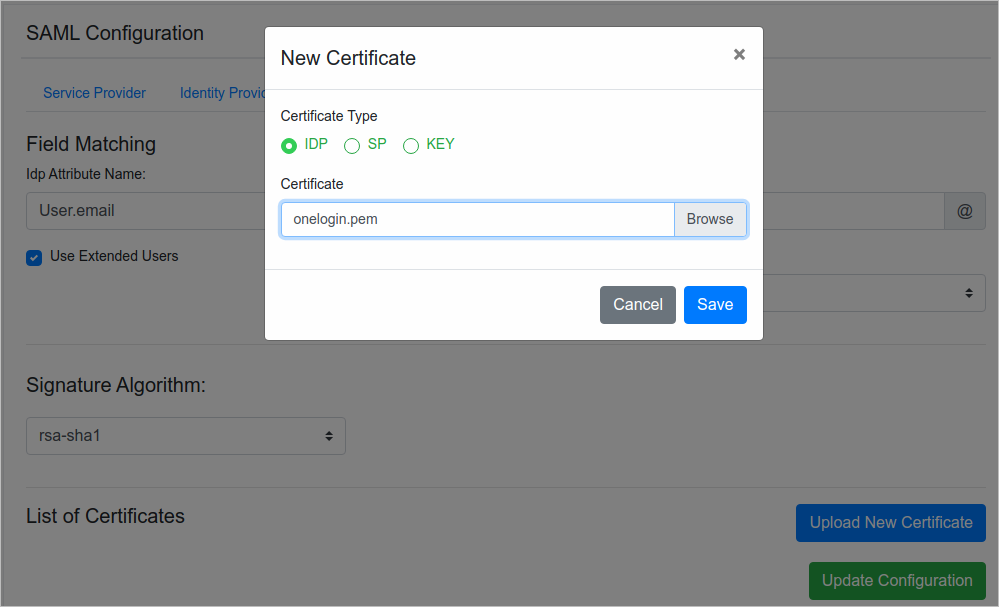The width and height of the screenshot is (999, 607).
Task: Select the IDP certificate type radio button
Action: coord(289,146)
